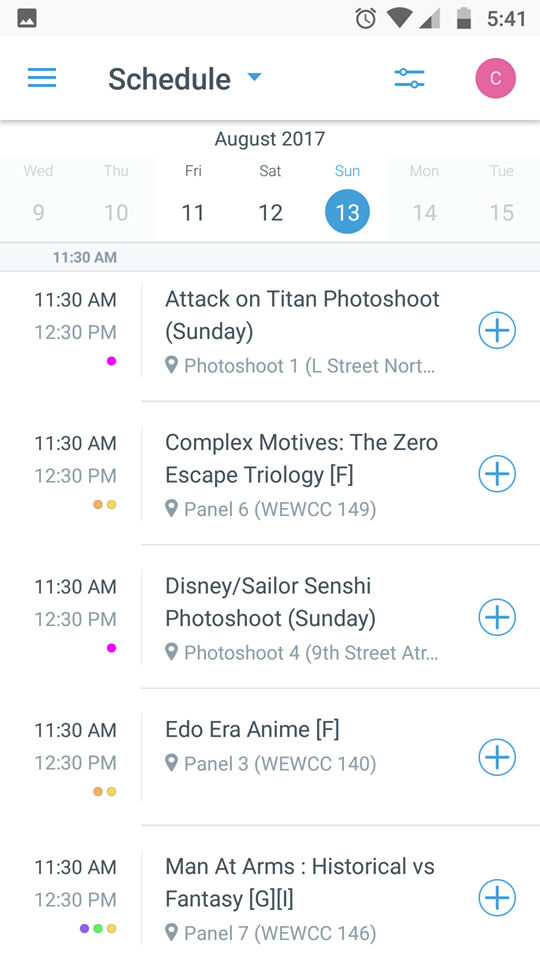Open the hamburger navigation menu
The image size is (540, 960).
(42, 78)
